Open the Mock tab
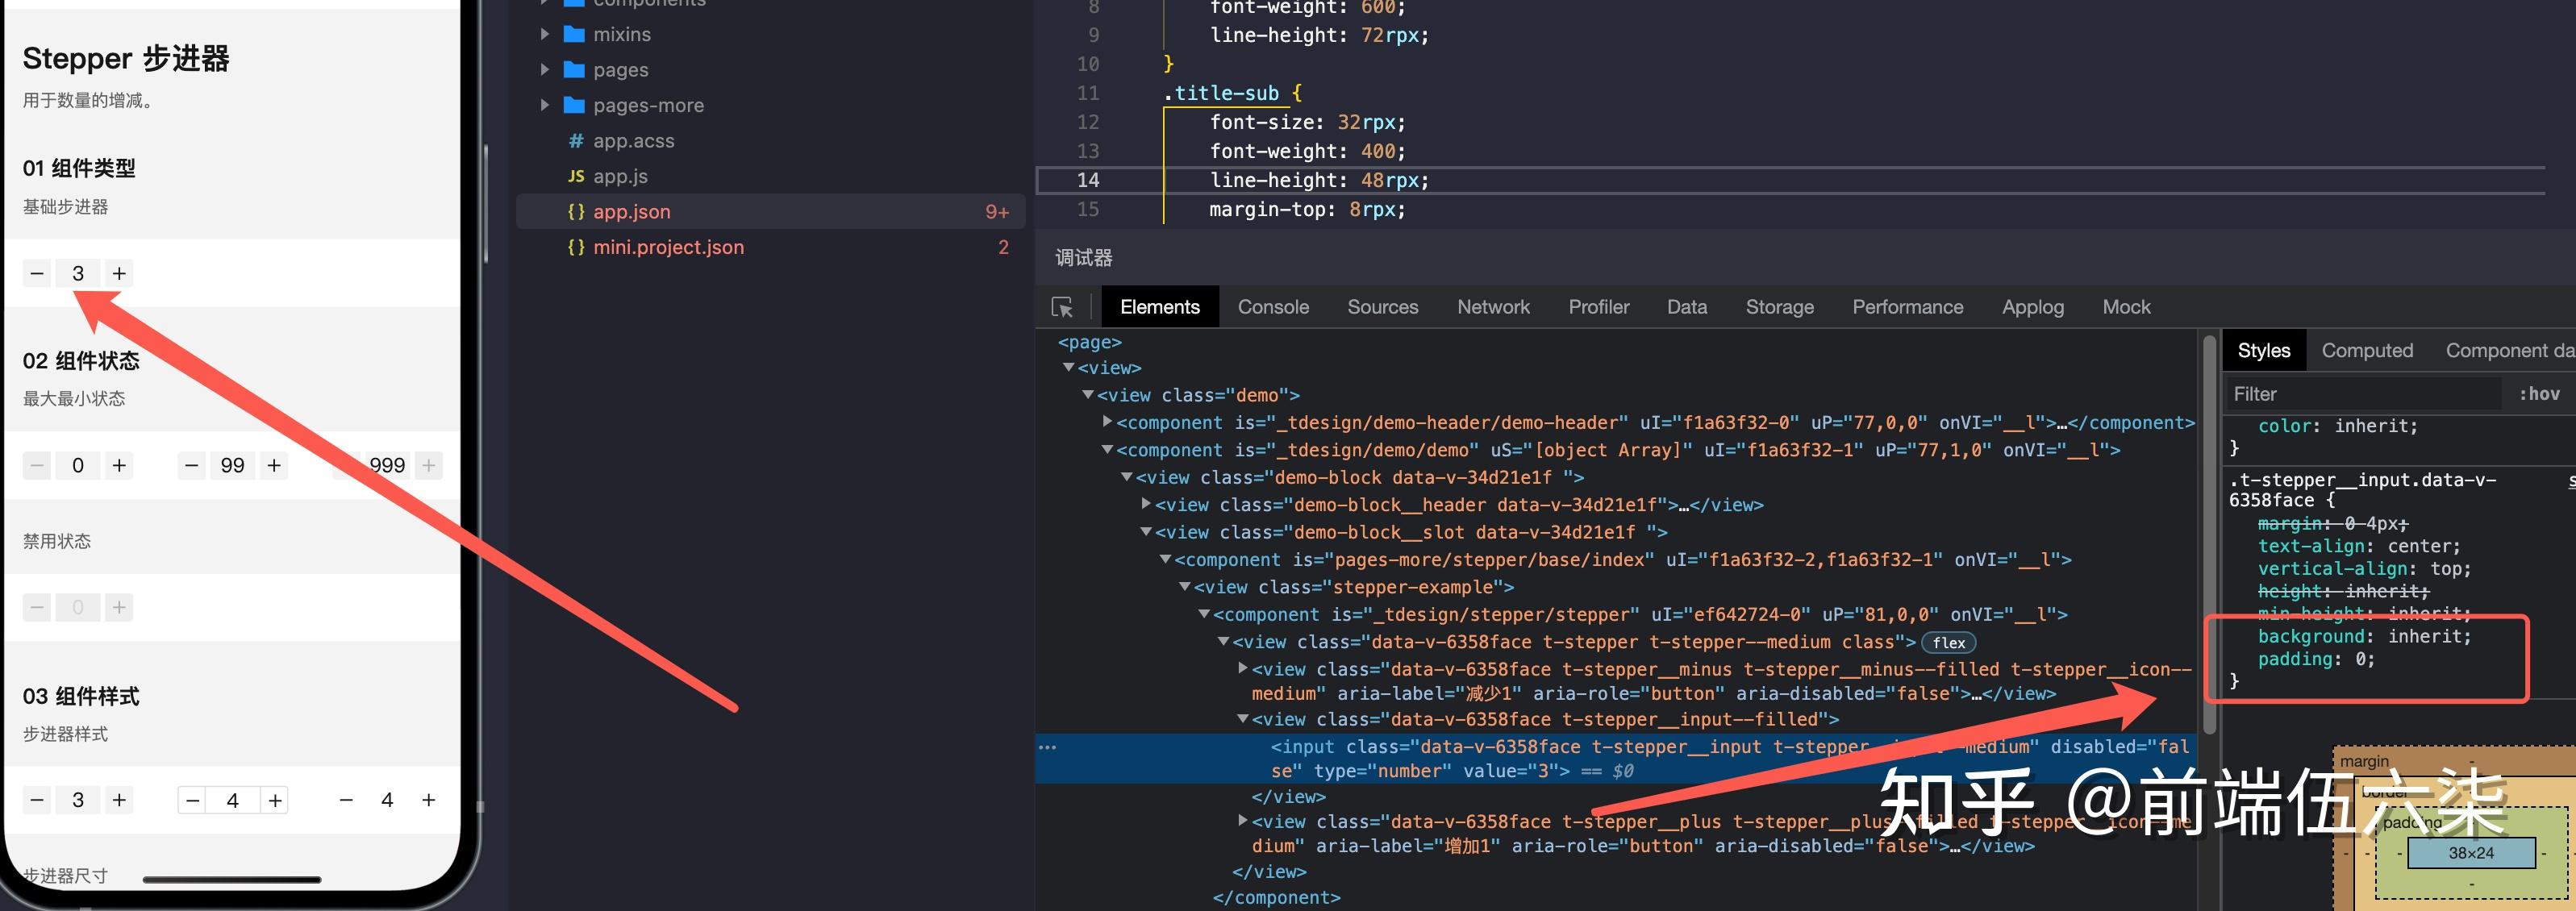This screenshot has width=2576, height=911. coord(2126,307)
